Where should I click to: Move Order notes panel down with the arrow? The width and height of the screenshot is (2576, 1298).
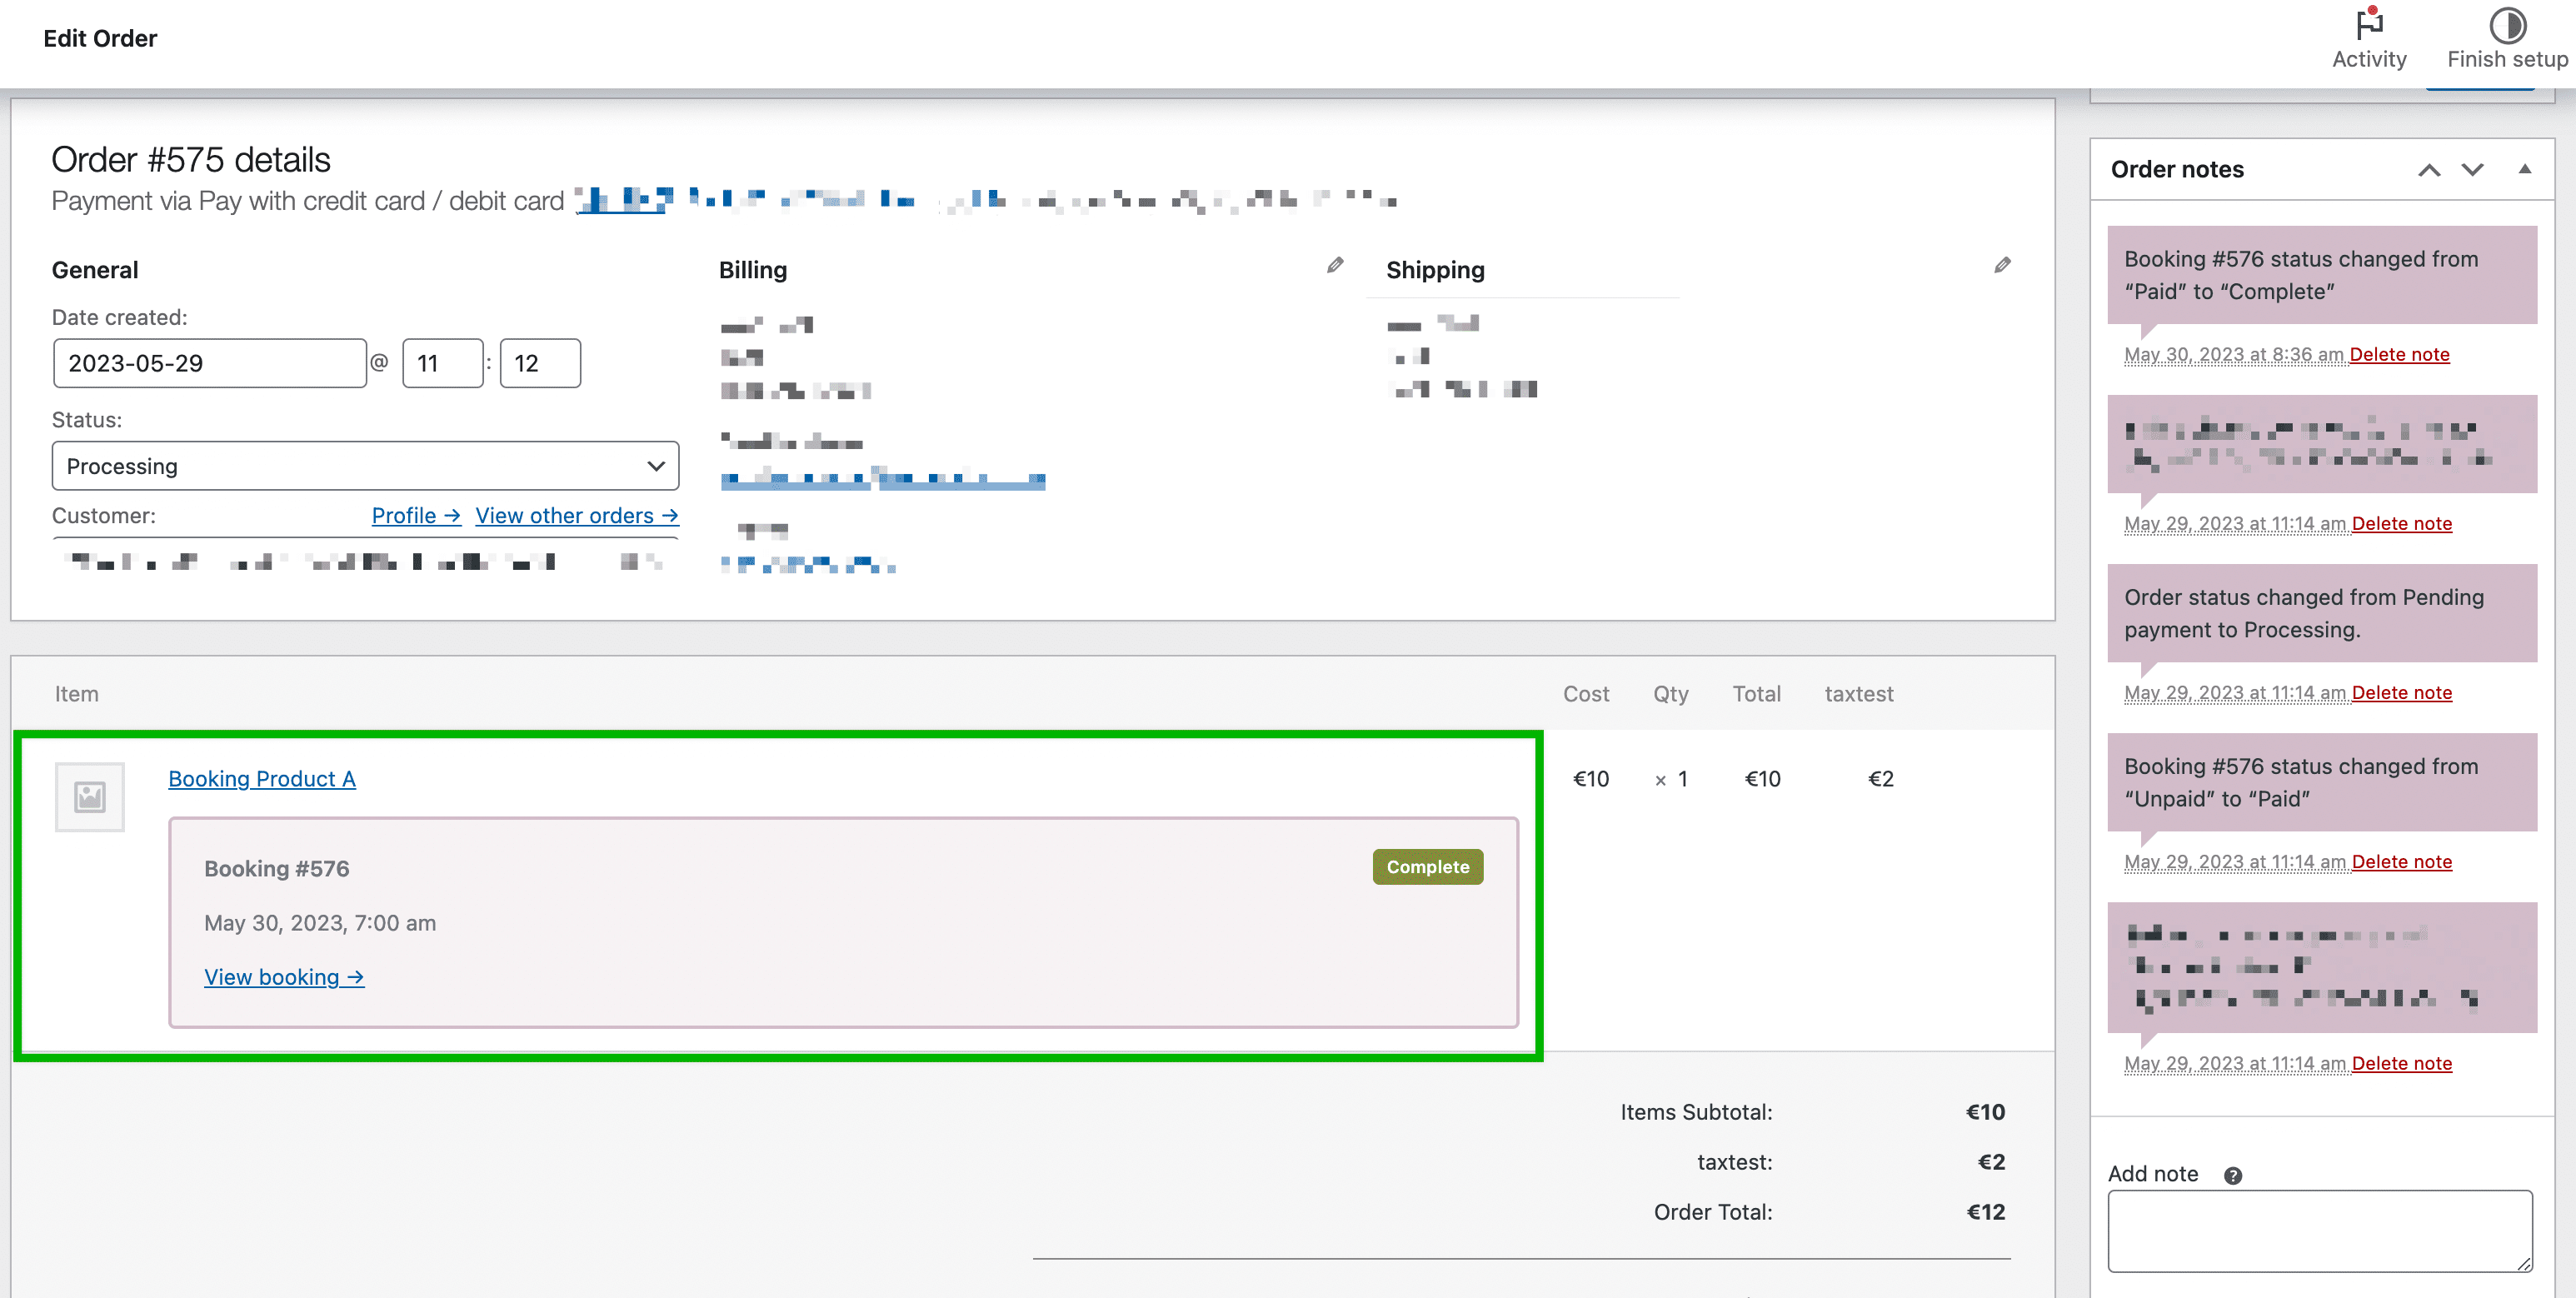2472,170
